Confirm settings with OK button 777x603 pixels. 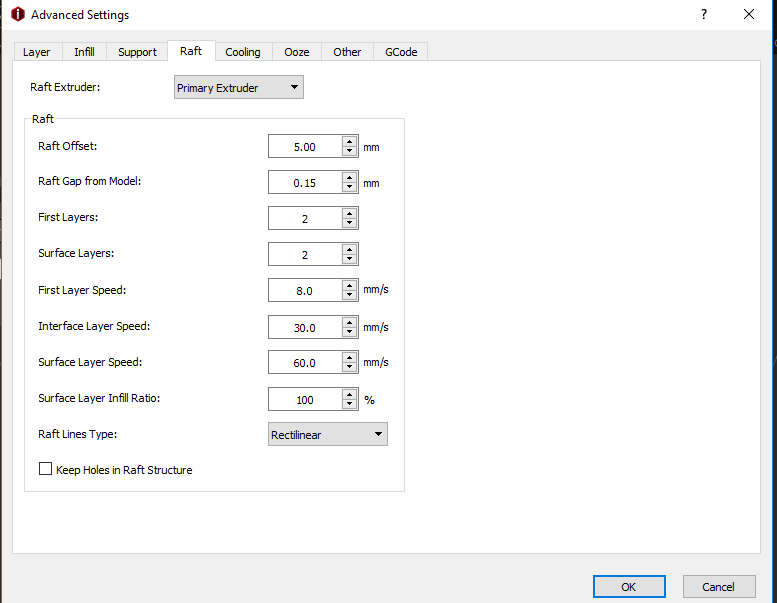pyautogui.click(x=629, y=587)
